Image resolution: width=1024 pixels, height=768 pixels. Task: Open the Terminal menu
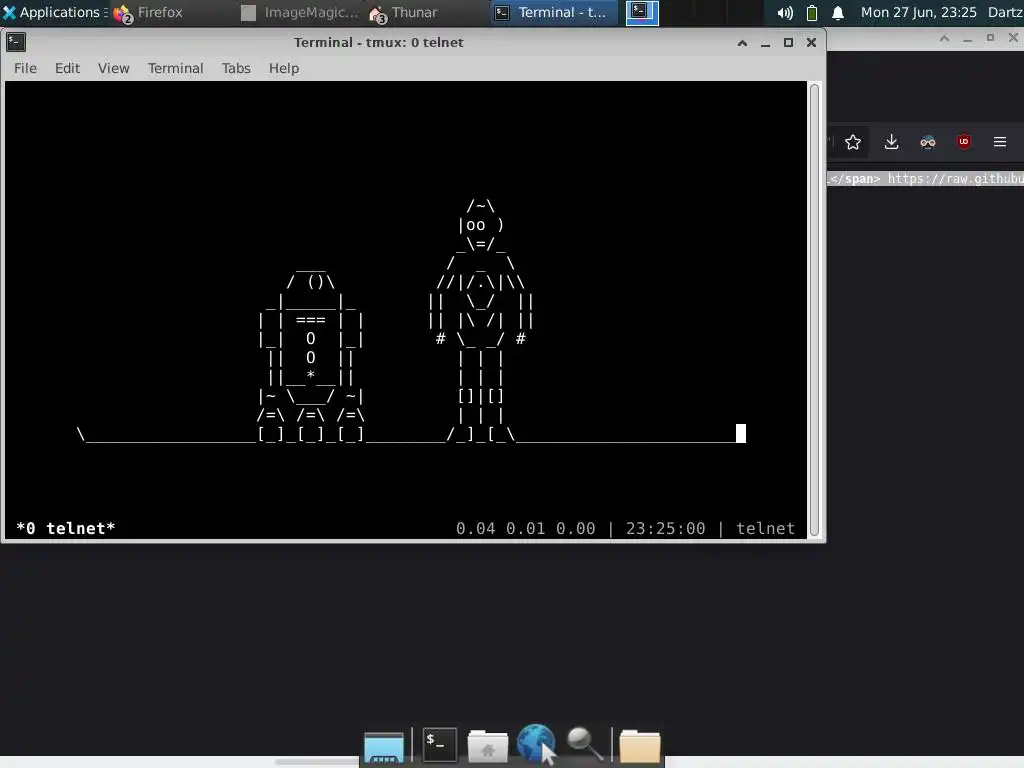[175, 68]
